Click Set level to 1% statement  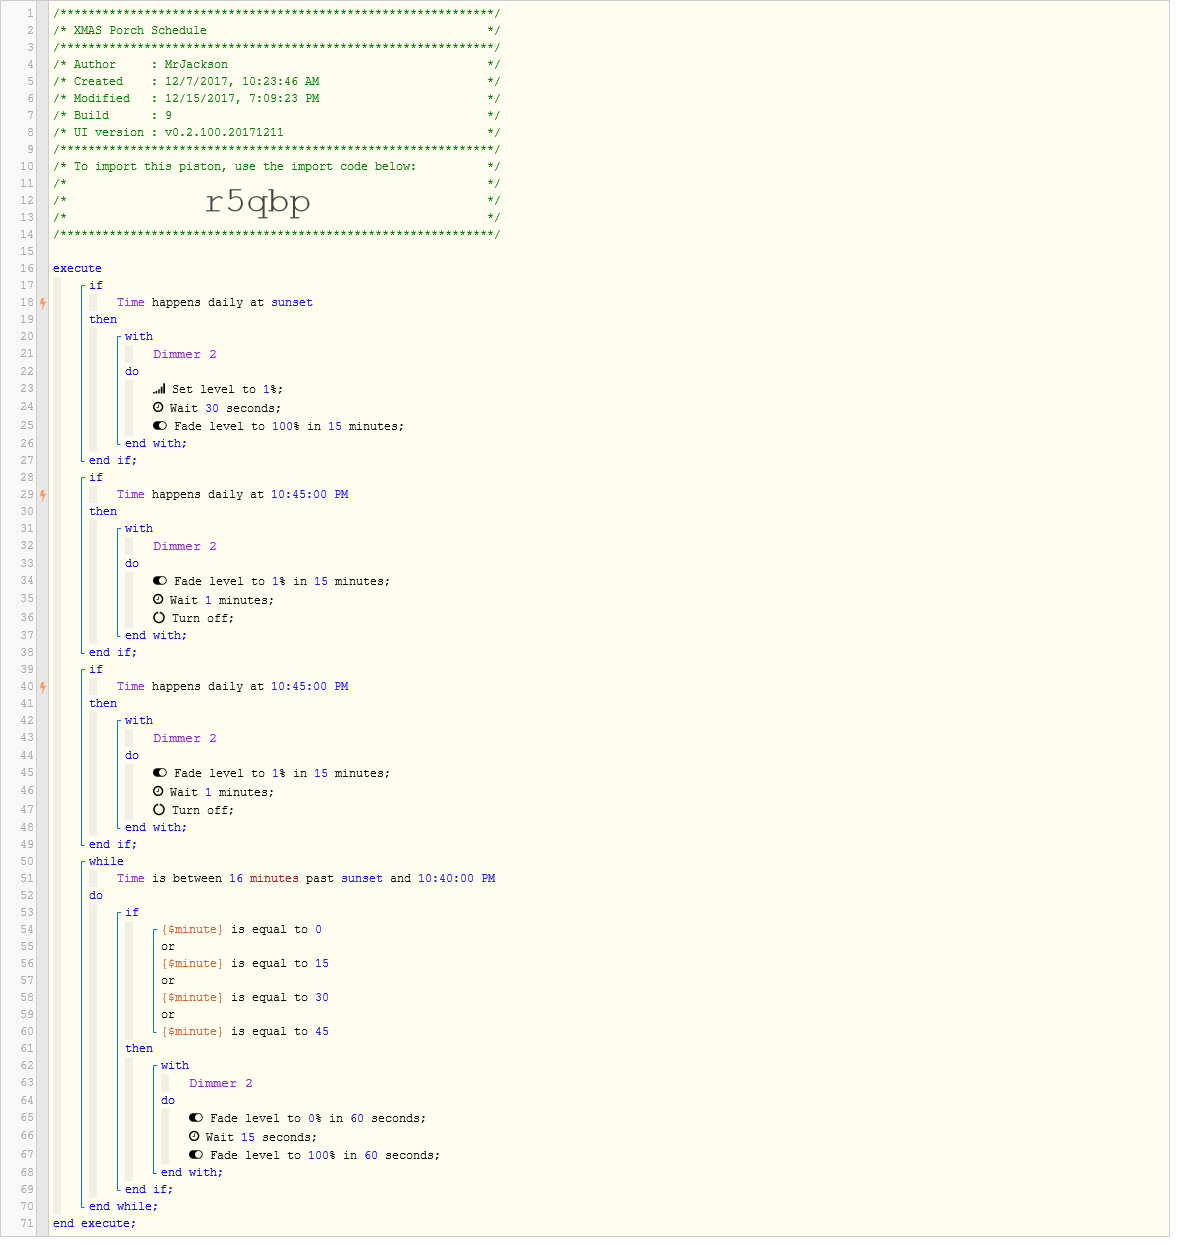click(227, 389)
